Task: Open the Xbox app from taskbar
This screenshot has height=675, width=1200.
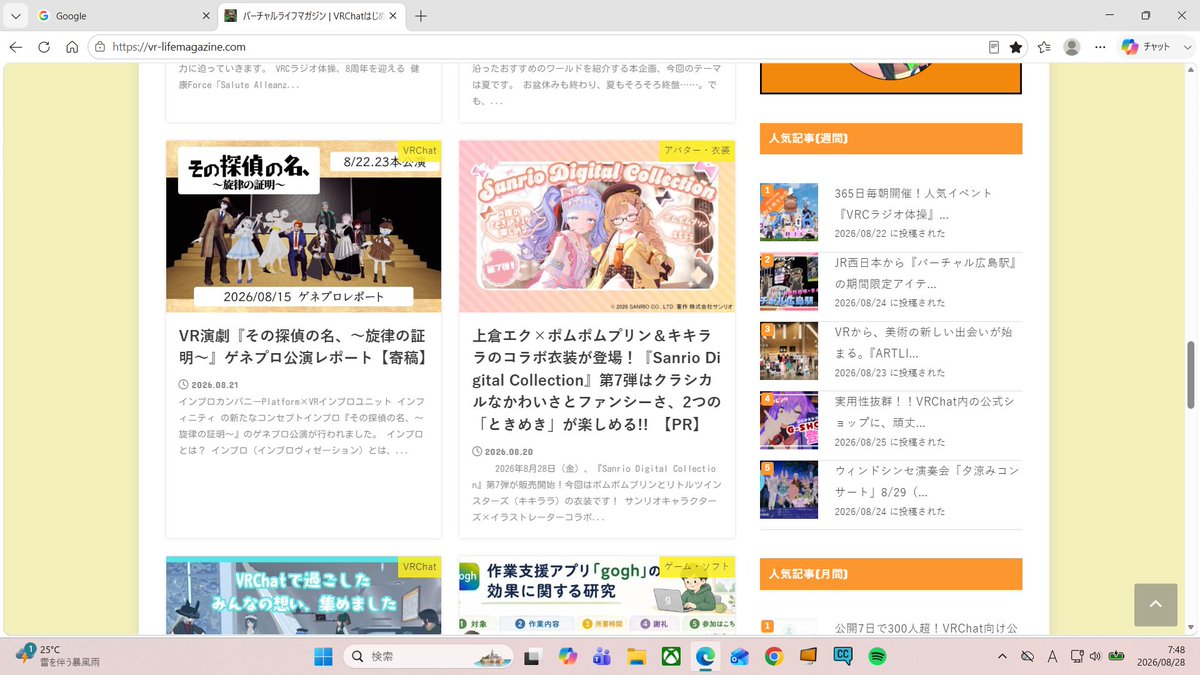Action: pos(671,656)
